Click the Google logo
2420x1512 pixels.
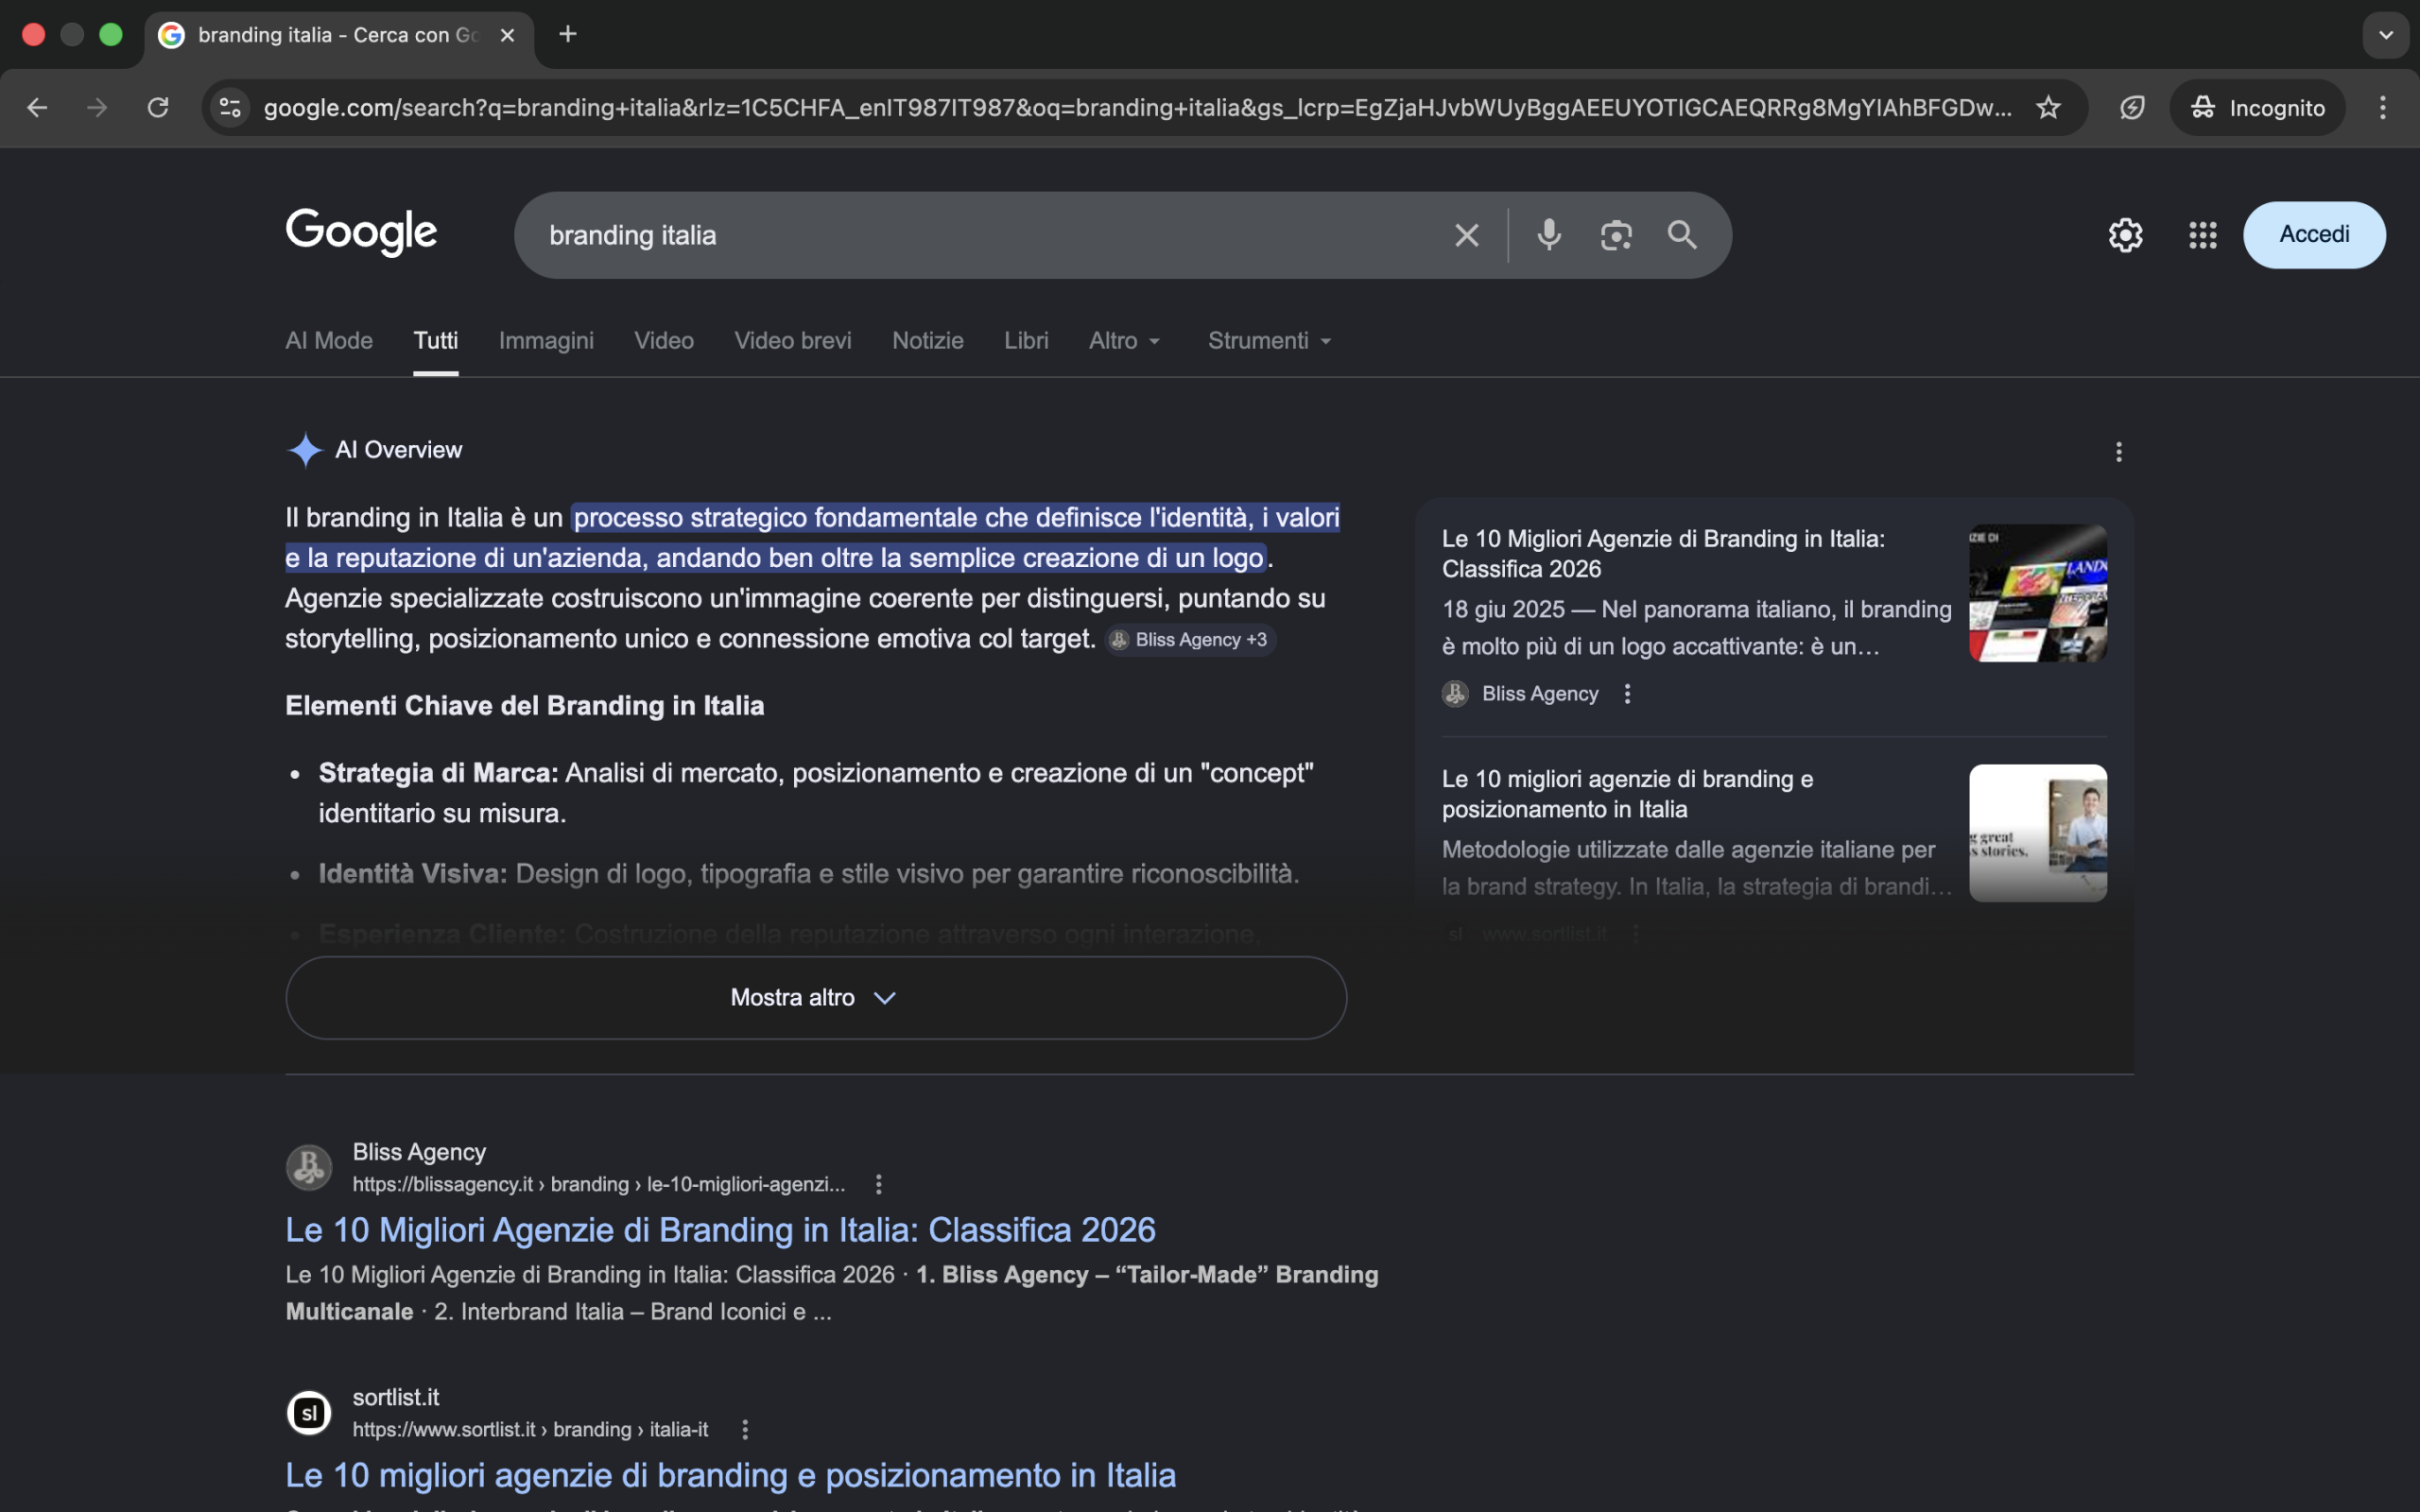pyautogui.click(x=361, y=233)
